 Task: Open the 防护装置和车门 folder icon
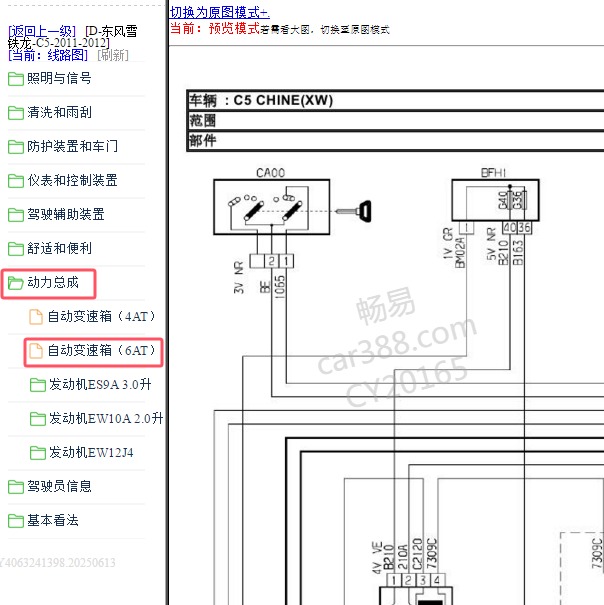click(x=16, y=147)
